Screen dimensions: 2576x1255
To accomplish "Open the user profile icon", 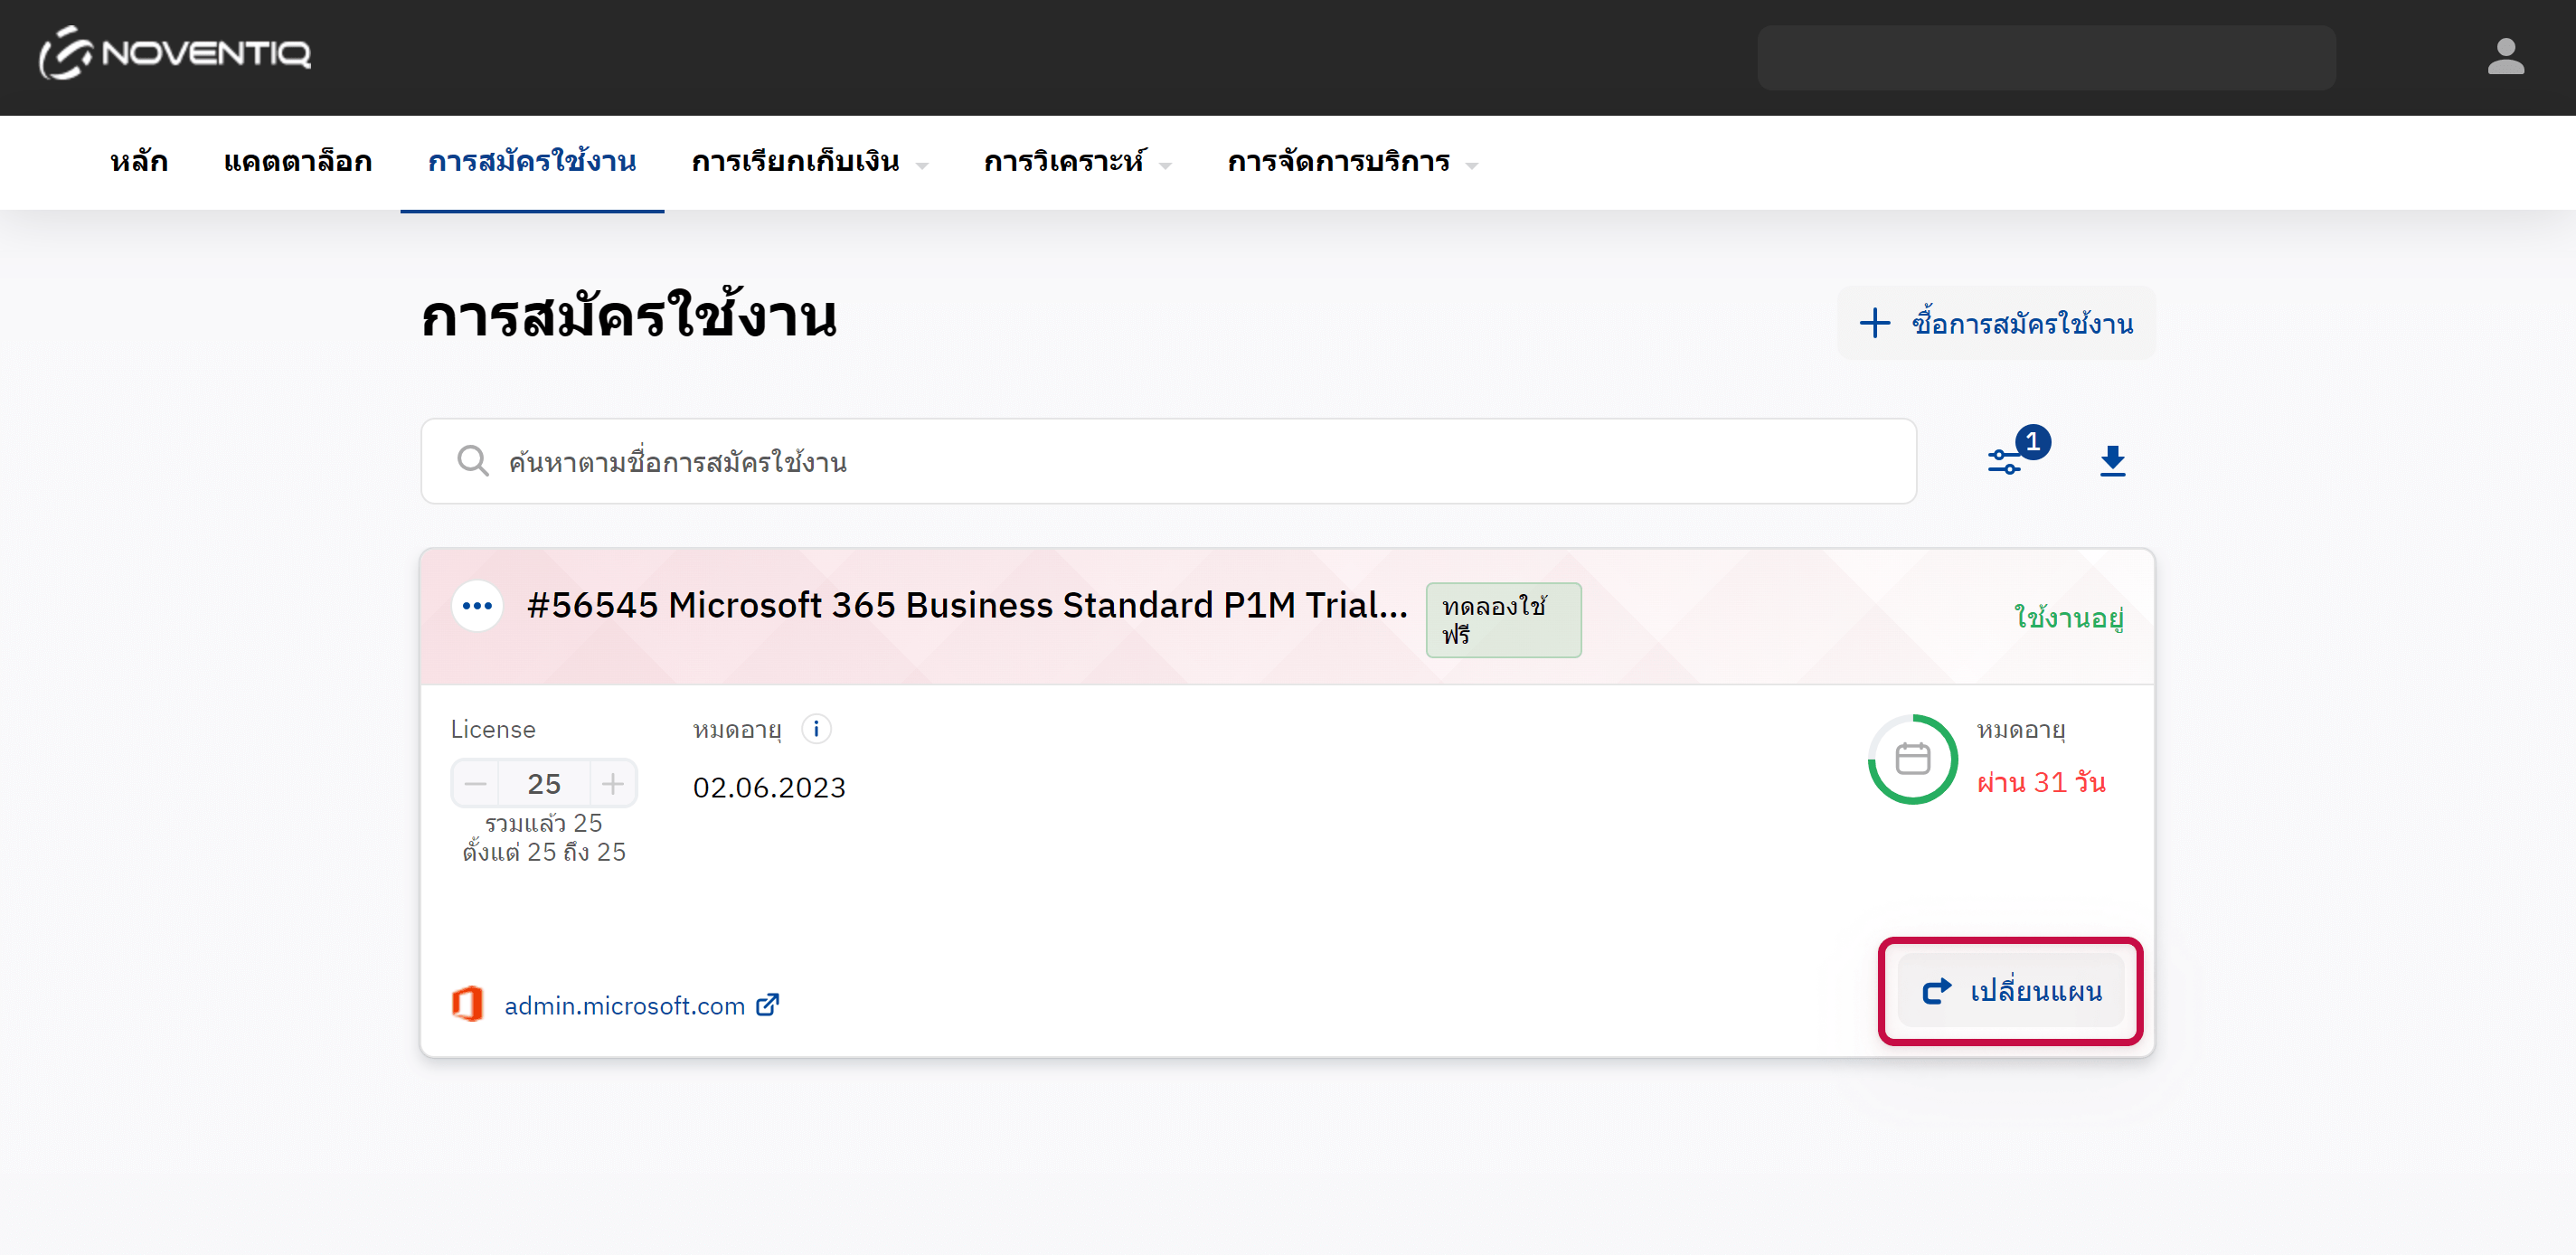I will click(x=2505, y=57).
